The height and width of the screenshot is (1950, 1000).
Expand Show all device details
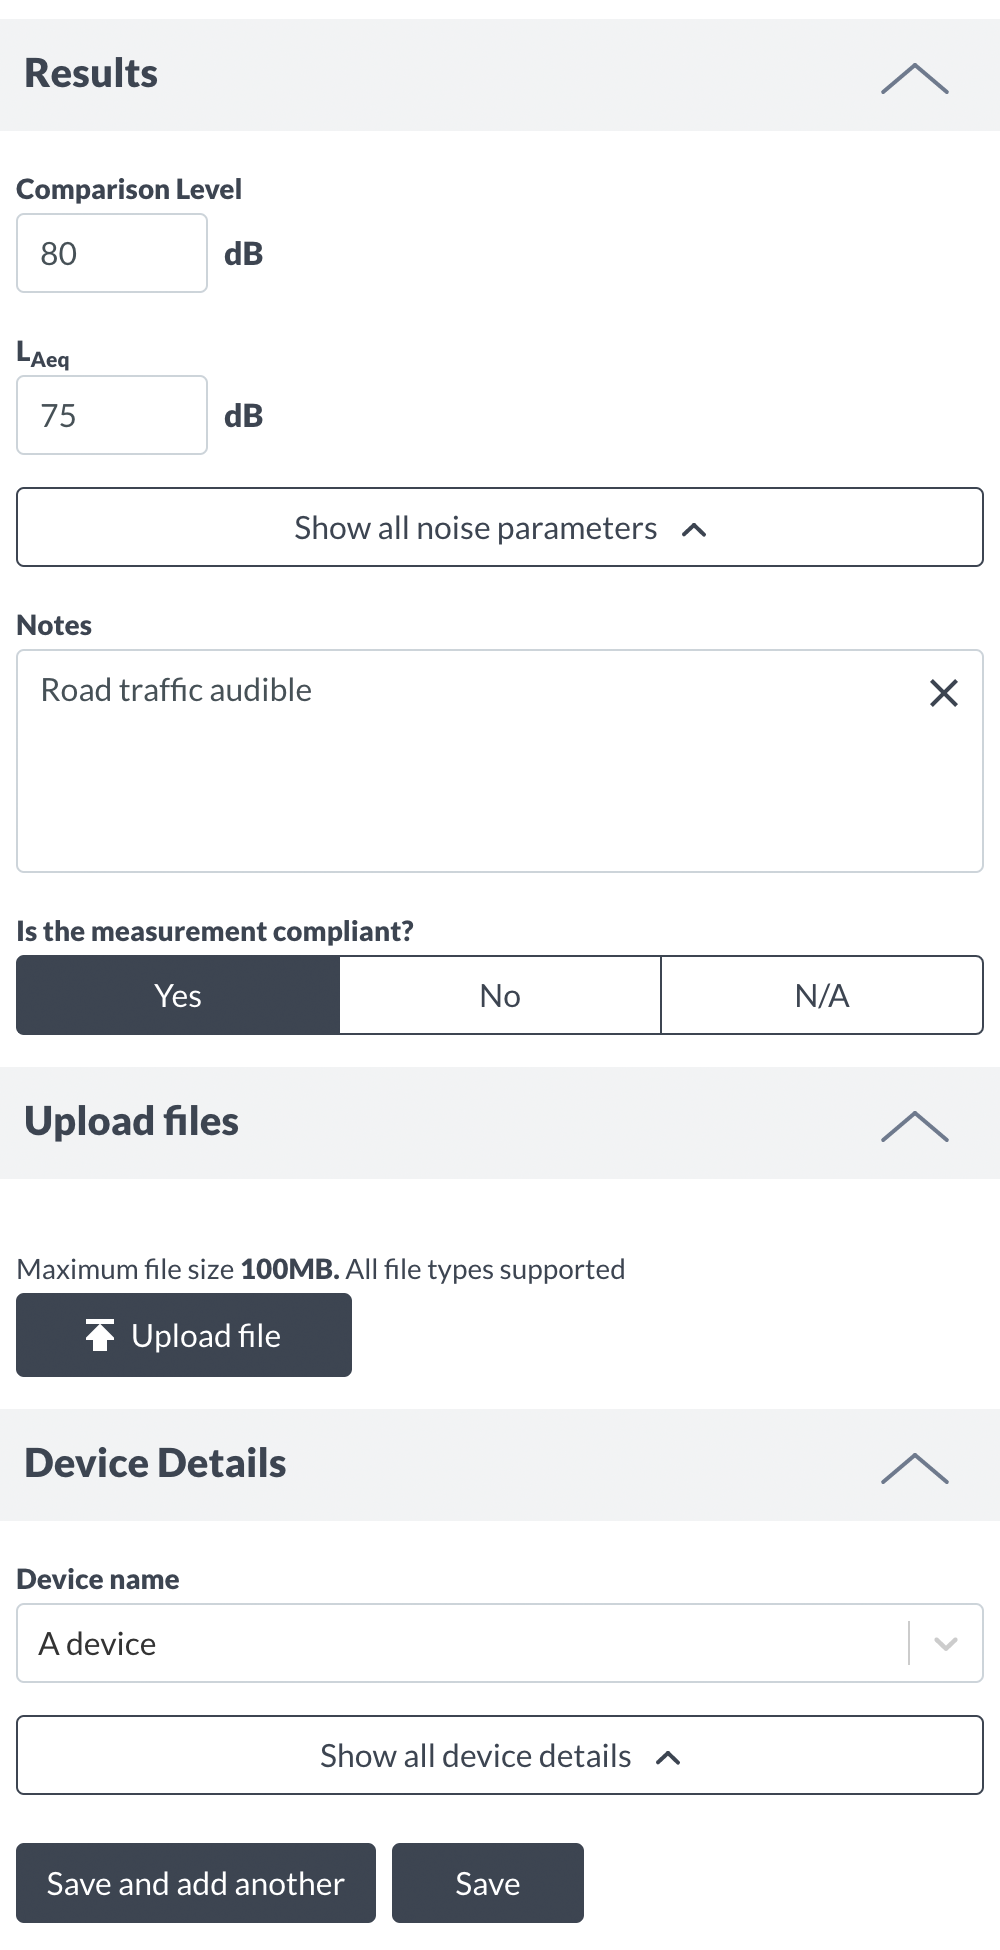[x=500, y=1755]
